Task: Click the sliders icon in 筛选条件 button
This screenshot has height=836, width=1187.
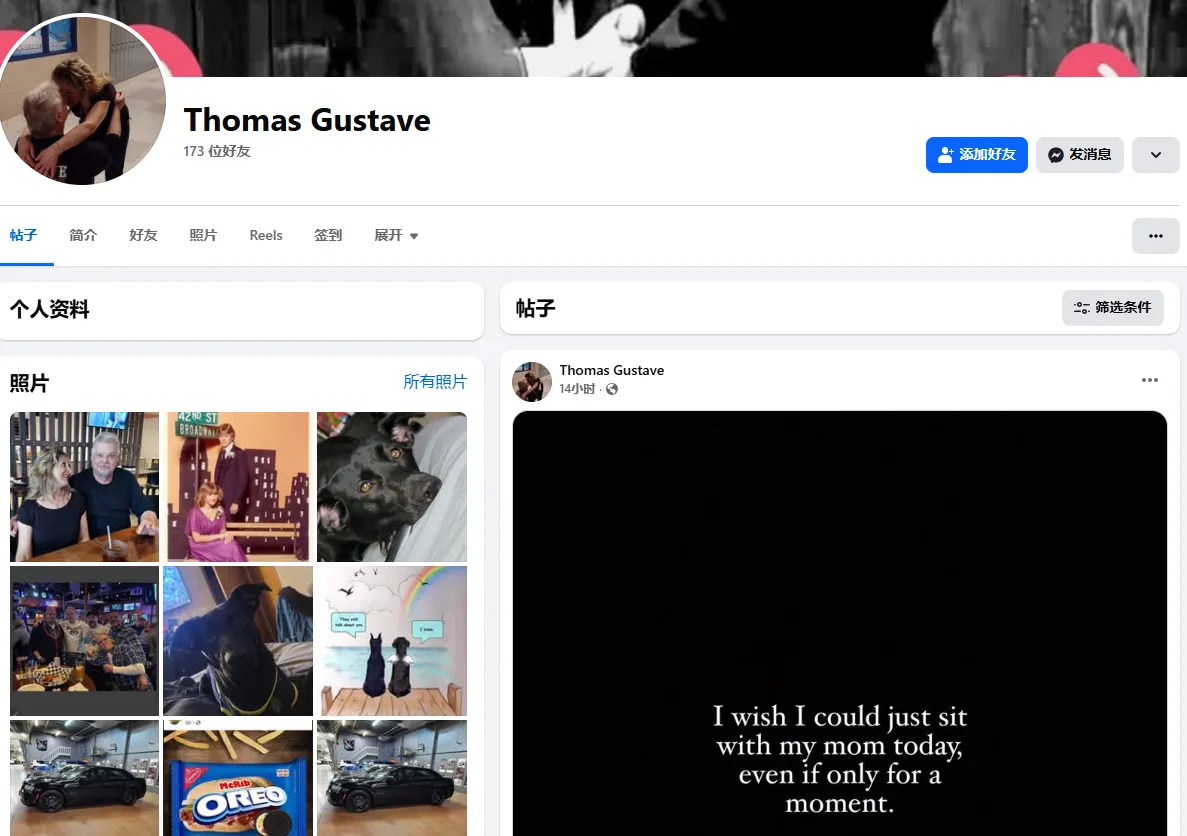Action: coord(1082,307)
